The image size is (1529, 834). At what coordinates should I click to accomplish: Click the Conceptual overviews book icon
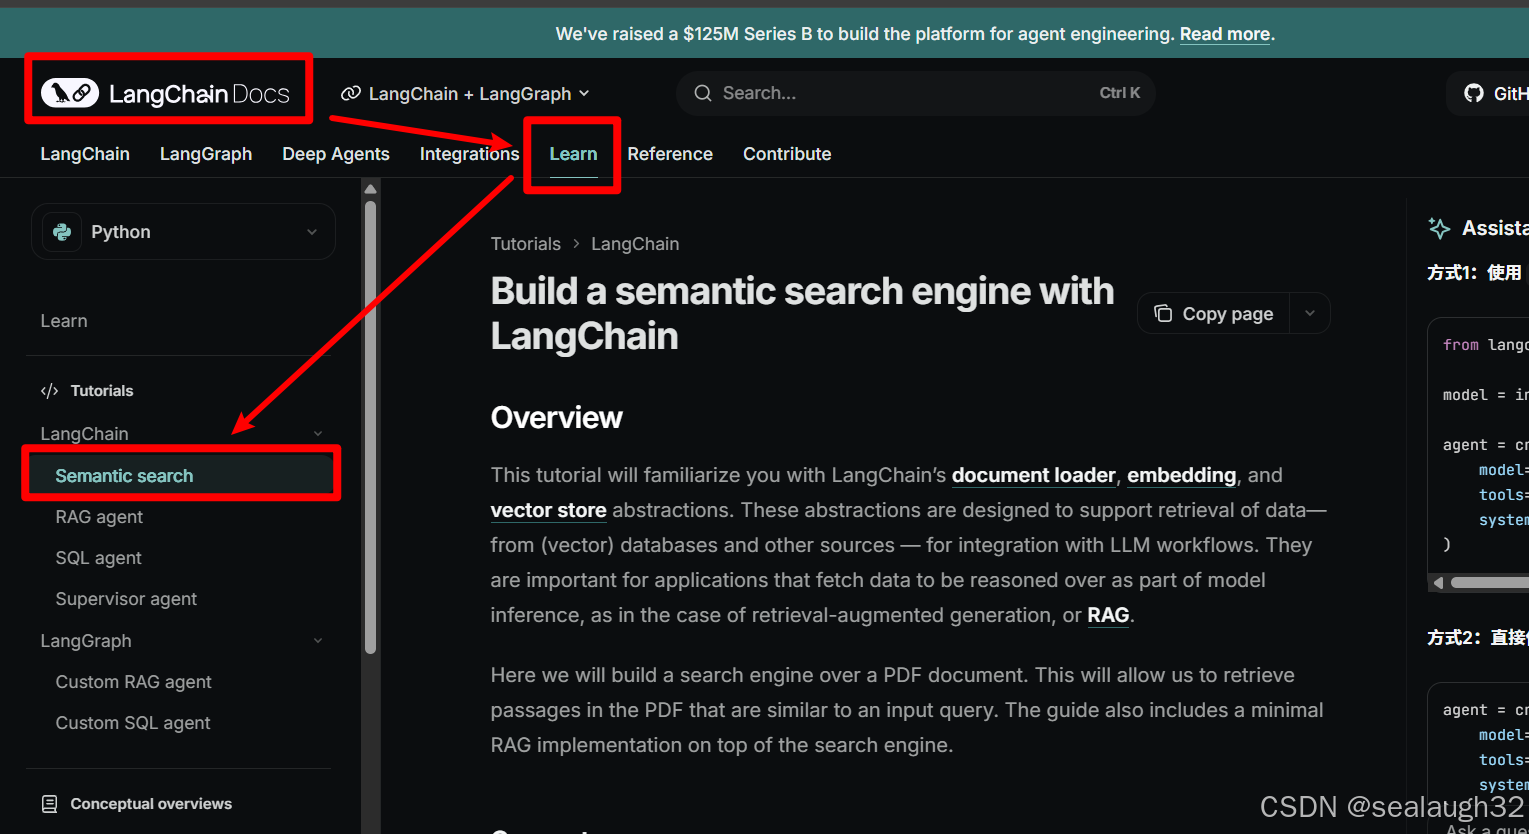point(50,804)
